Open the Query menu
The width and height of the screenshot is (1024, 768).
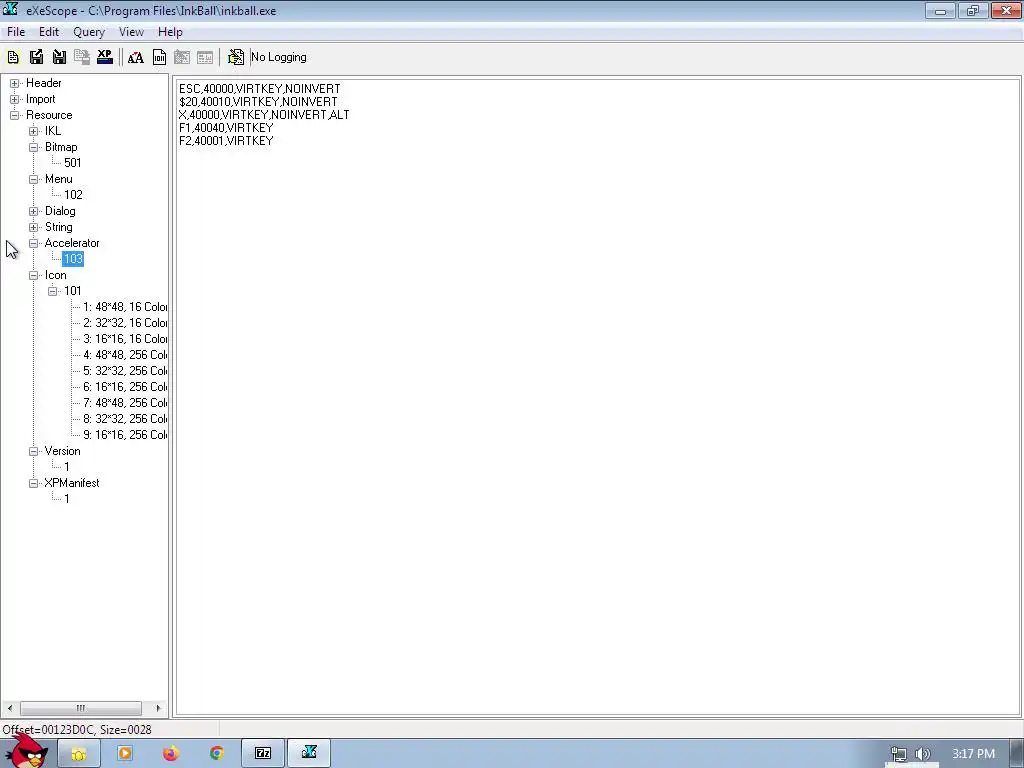click(x=89, y=32)
